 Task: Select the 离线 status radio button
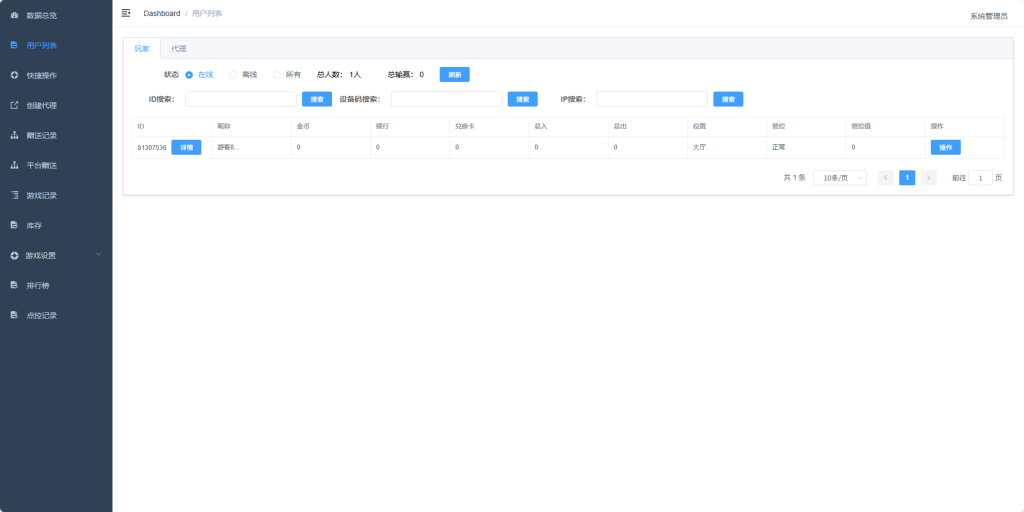(232, 75)
